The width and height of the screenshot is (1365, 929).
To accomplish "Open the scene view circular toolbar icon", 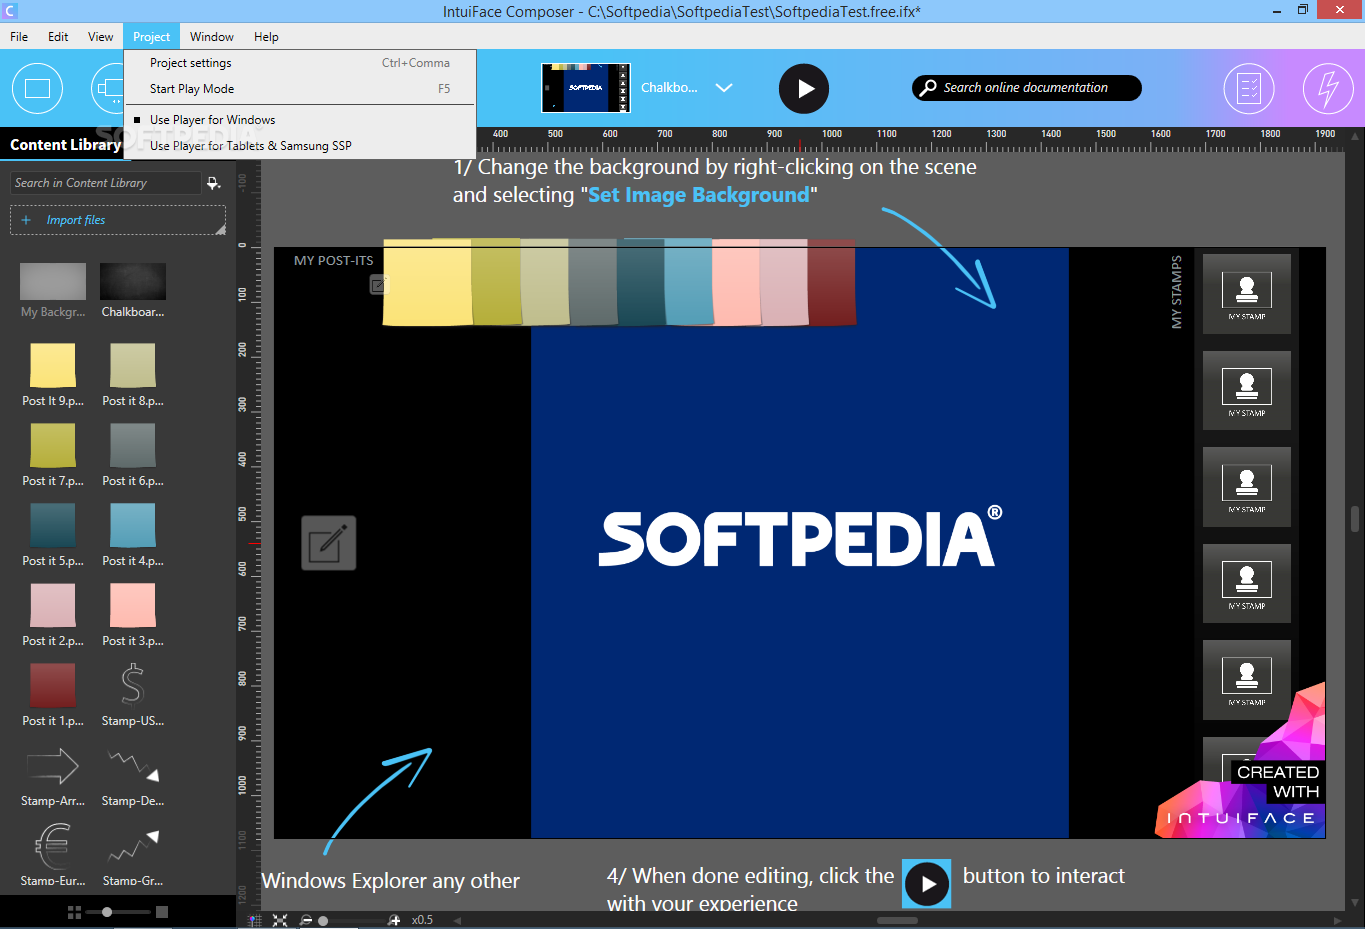I will (x=37, y=88).
